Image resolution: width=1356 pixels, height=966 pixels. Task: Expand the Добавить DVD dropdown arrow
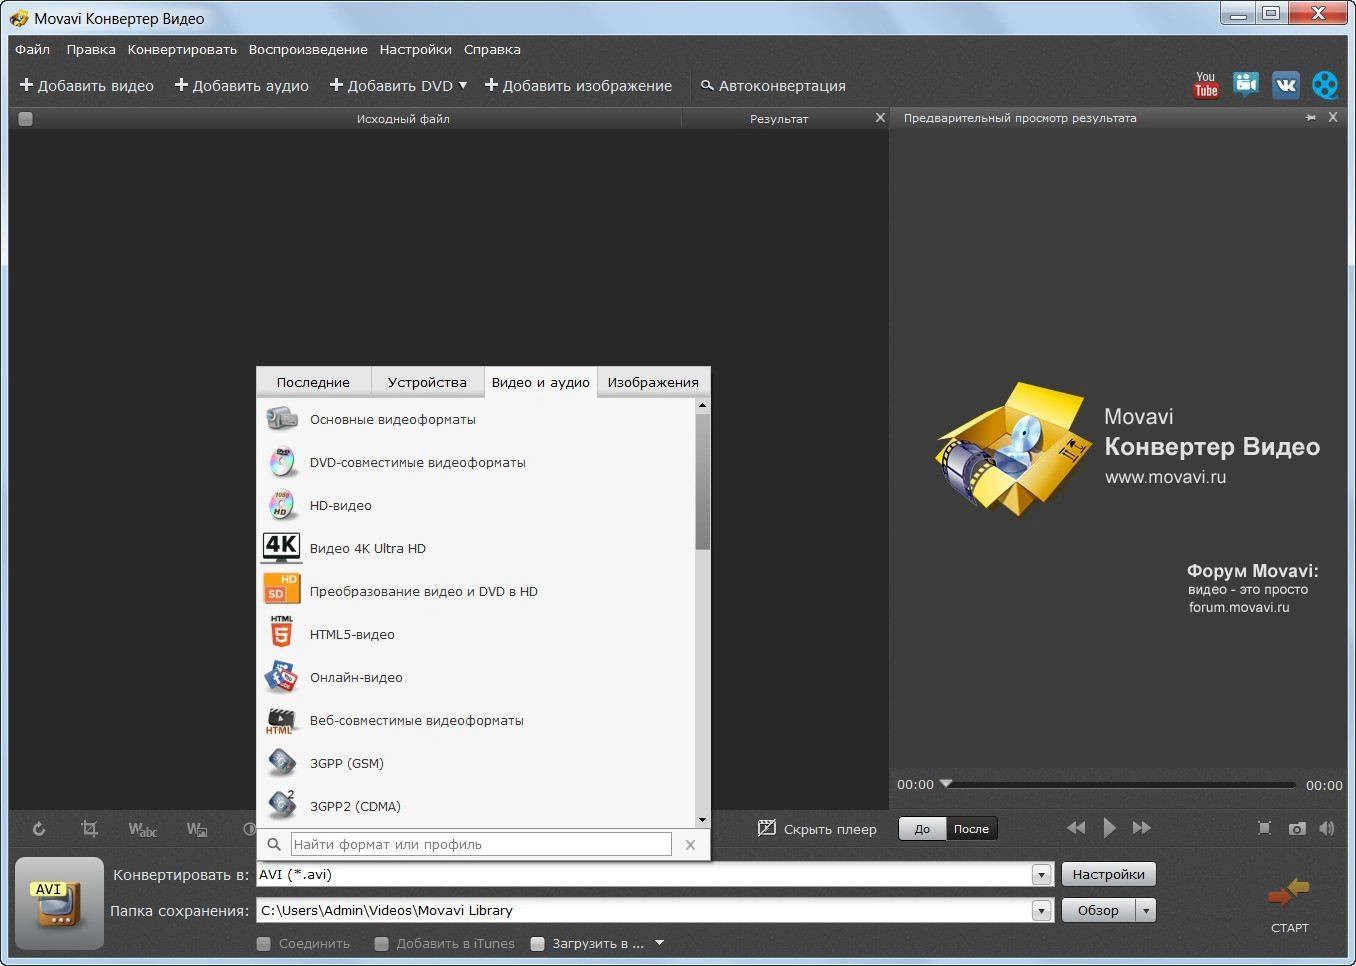pos(463,85)
